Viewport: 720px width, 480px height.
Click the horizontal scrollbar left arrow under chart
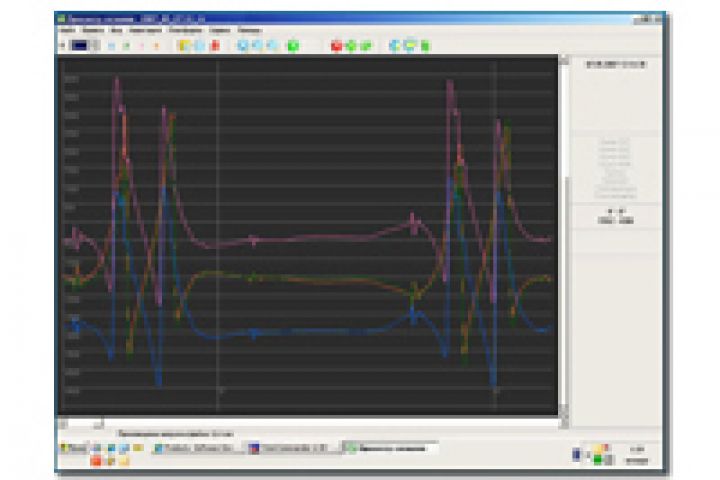coord(62,424)
